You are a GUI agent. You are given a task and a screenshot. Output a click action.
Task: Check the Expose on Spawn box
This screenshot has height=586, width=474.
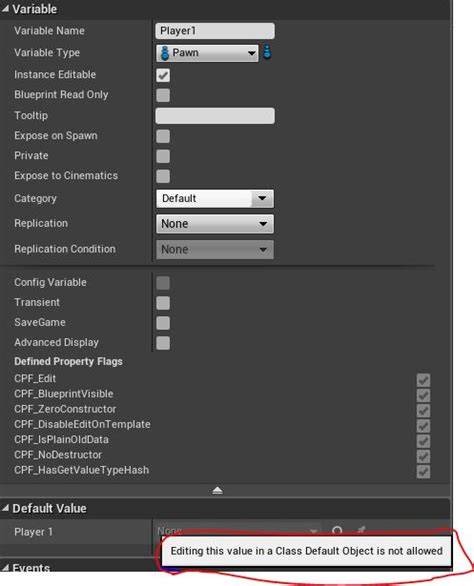(163, 136)
